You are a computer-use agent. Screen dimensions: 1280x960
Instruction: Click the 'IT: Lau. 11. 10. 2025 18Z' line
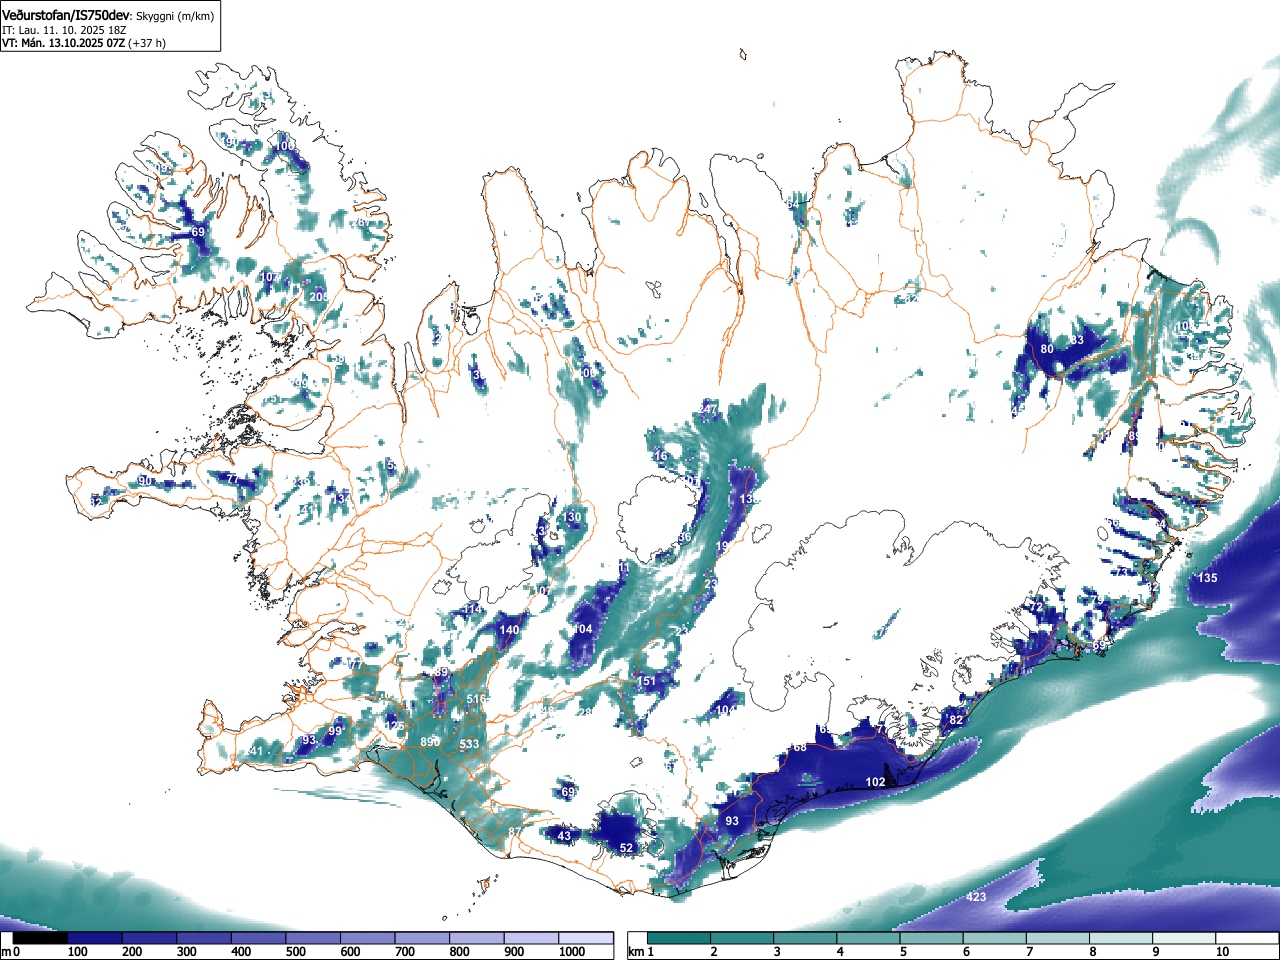coord(64,30)
